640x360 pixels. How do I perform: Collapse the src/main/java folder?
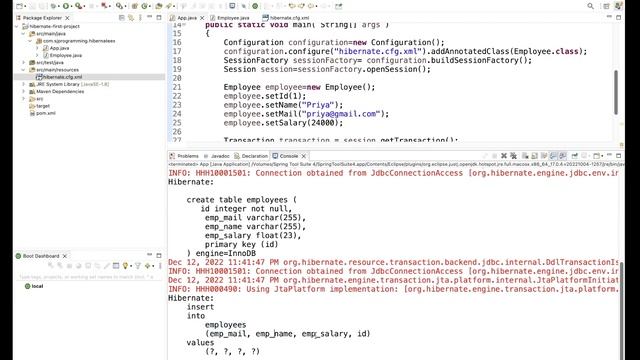pyautogui.click(x=24, y=33)
